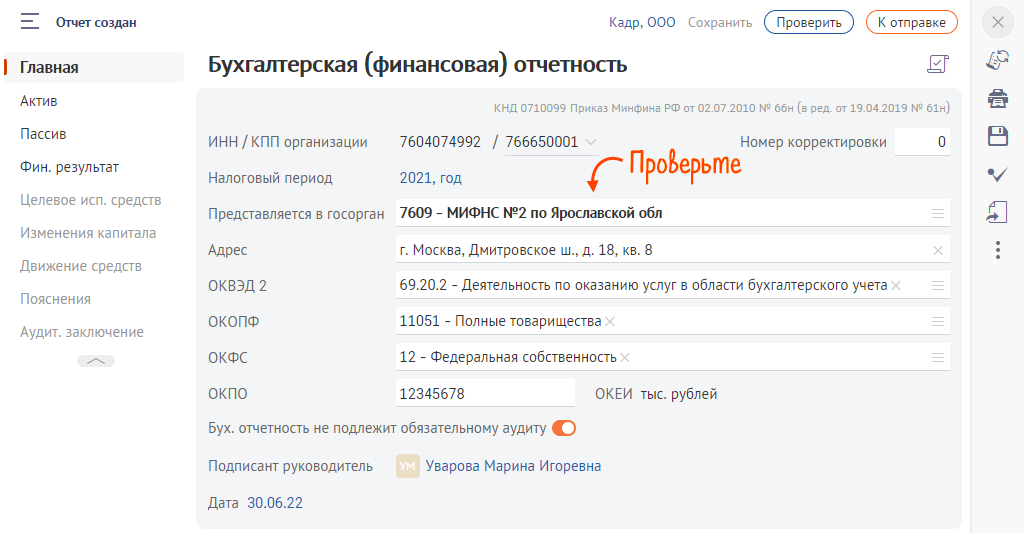This screenshot has width=1024, height=533.
Task: Click the 2021, год tax period link
Action: pyautogui.click(x=430, y=178)
